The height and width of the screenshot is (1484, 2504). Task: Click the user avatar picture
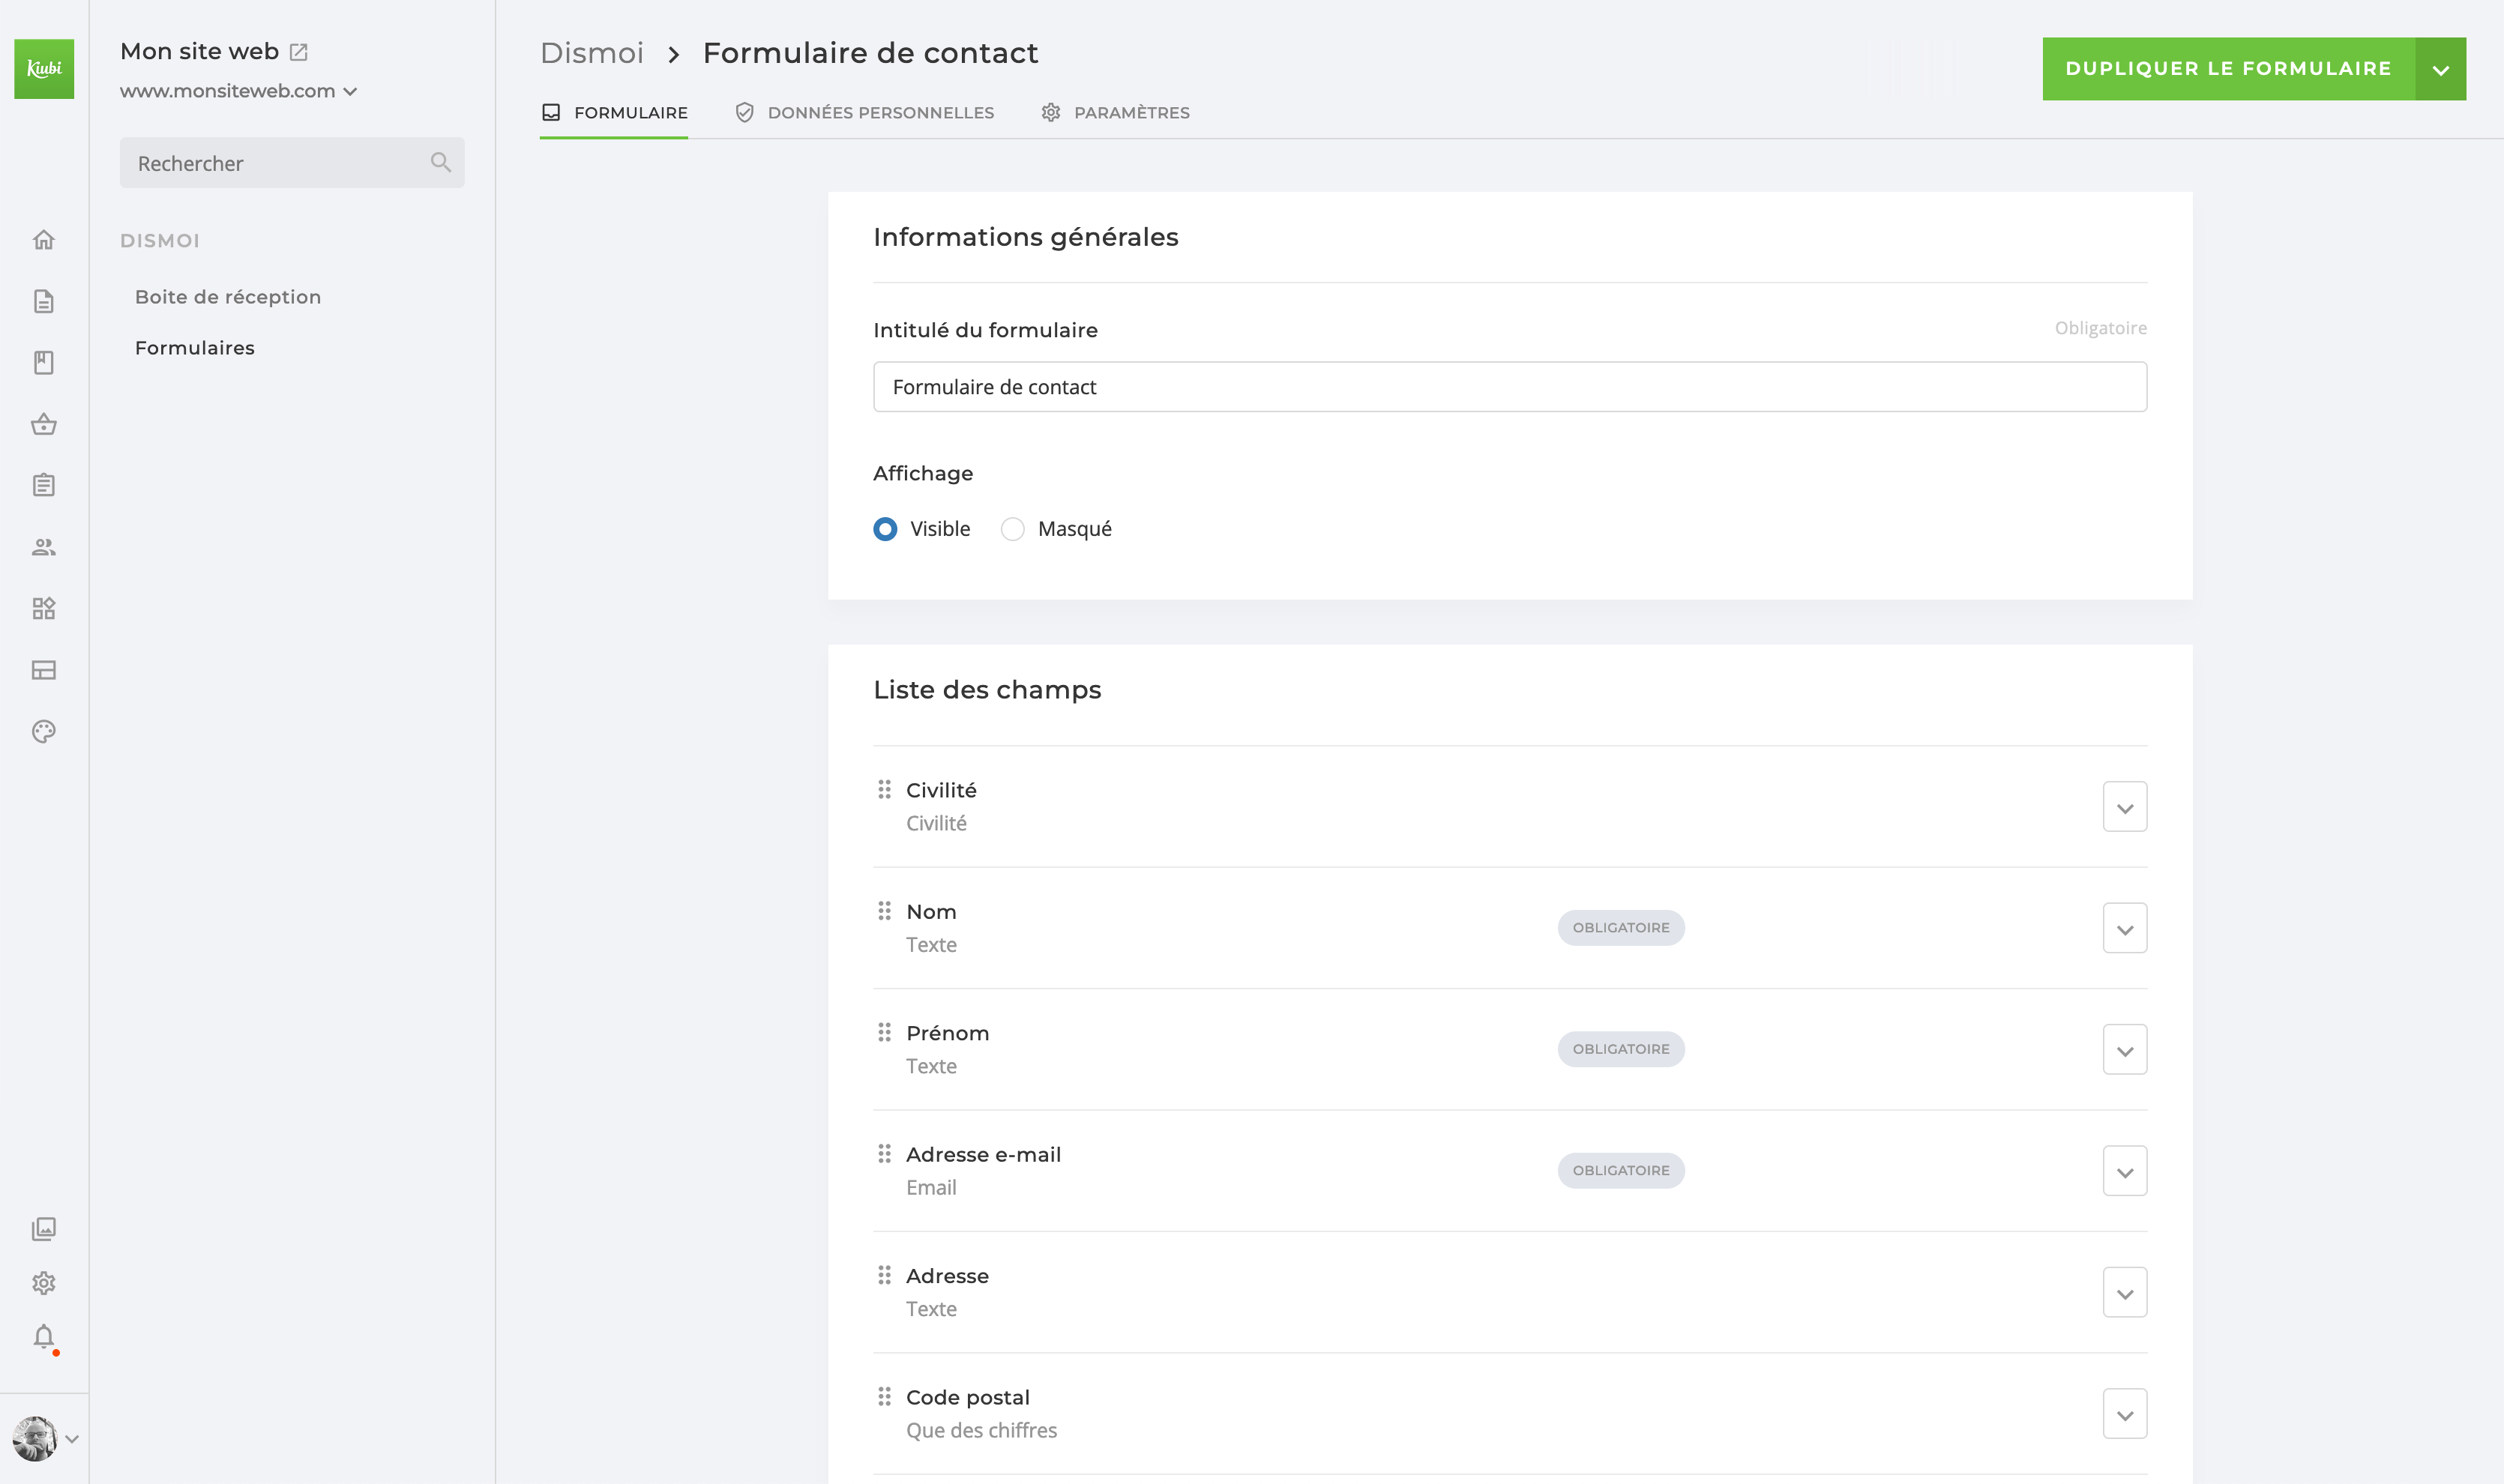35,1438
